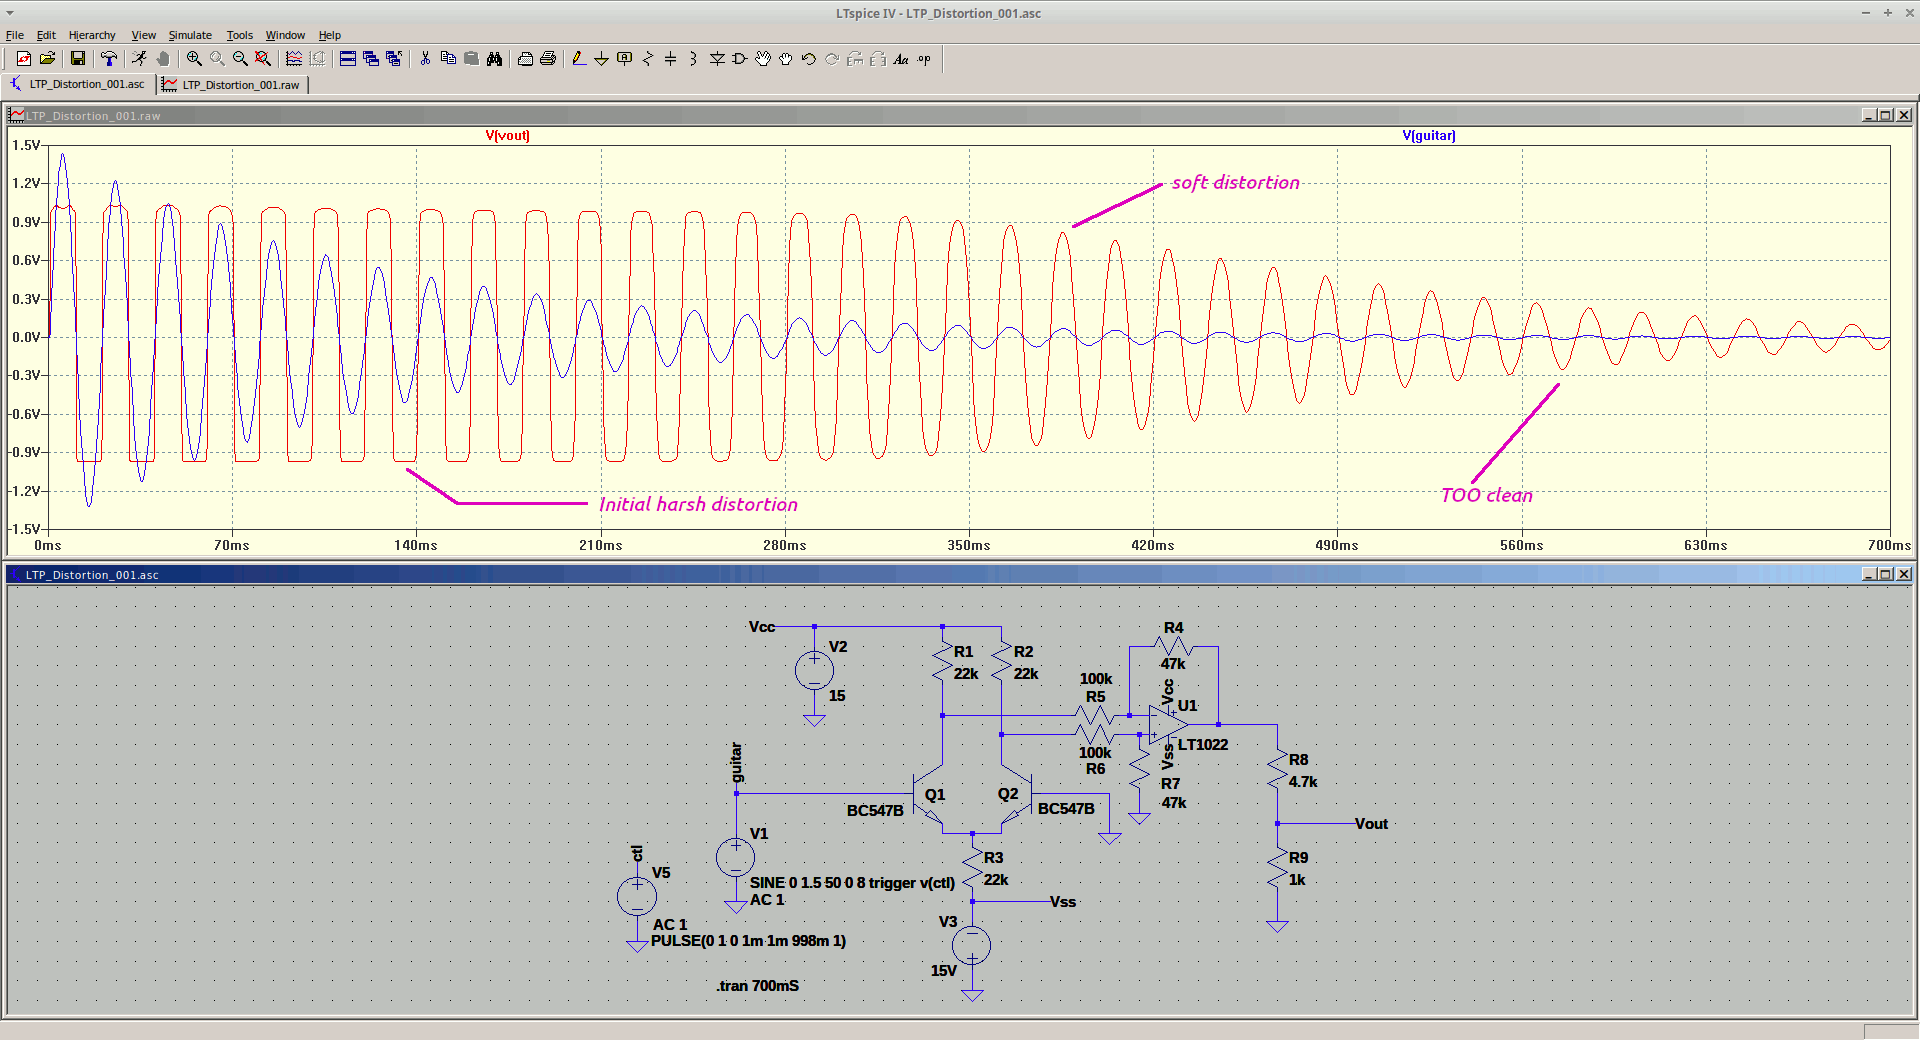This screenshot has width=1920, height=1040.
Task: Minimize the schematic .asc subwindow
Action: 1868,574
